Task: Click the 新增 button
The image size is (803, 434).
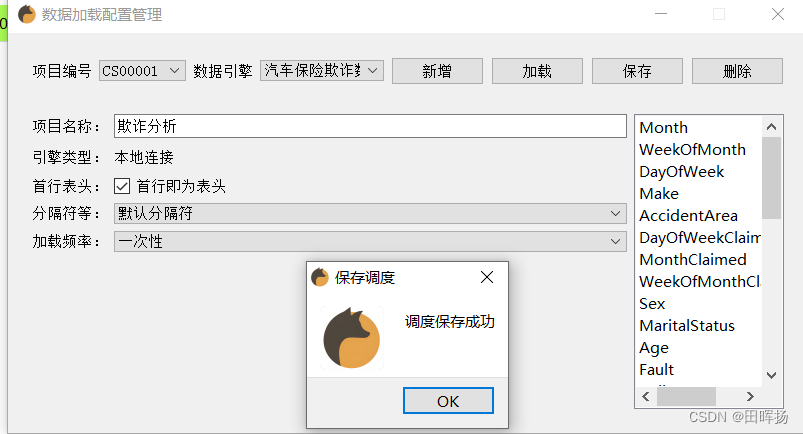Action: pyautogui.click(x=437, y=71)
